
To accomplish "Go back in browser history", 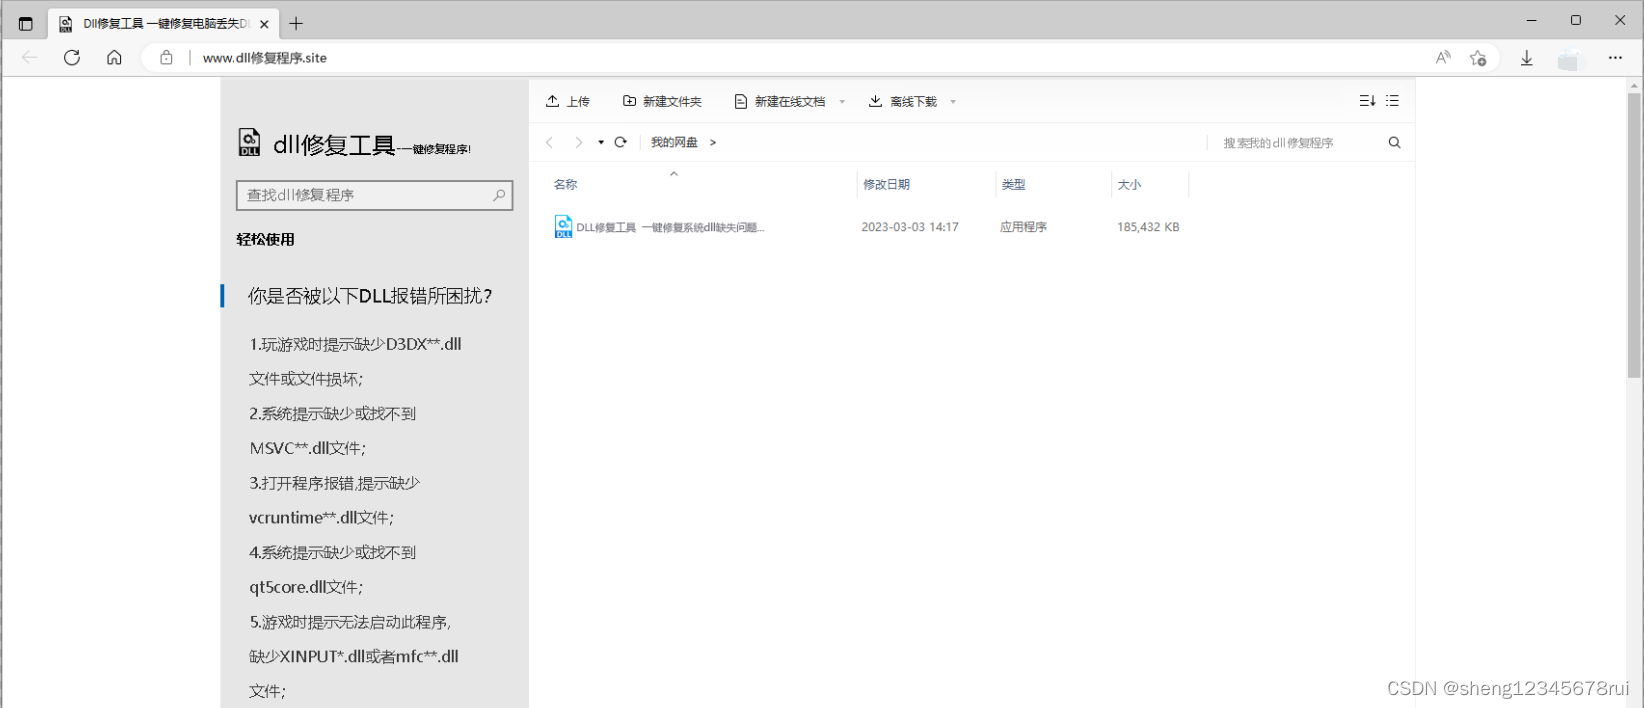I will pyautogui.click(x=29, y=58).
